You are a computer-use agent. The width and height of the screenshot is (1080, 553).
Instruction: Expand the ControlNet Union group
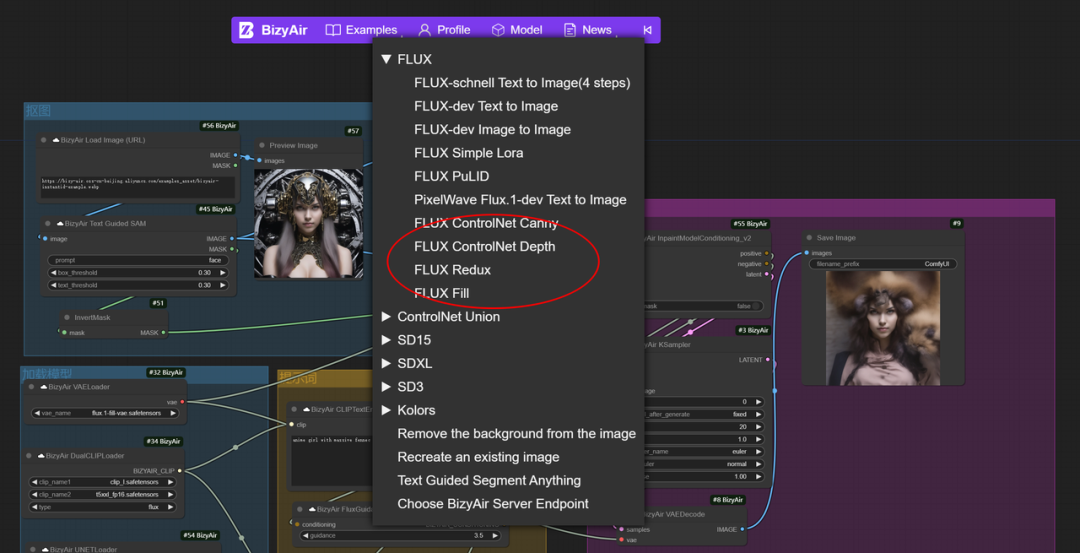click(386, 317)
